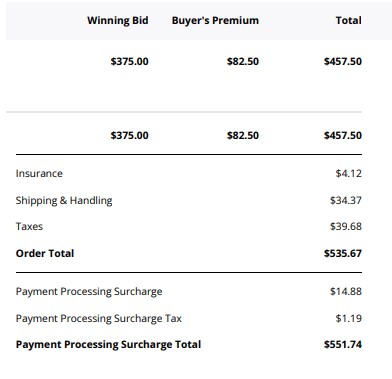
Task: Select the first row $82.50 buyer's premium
Action: coord(243,61)
